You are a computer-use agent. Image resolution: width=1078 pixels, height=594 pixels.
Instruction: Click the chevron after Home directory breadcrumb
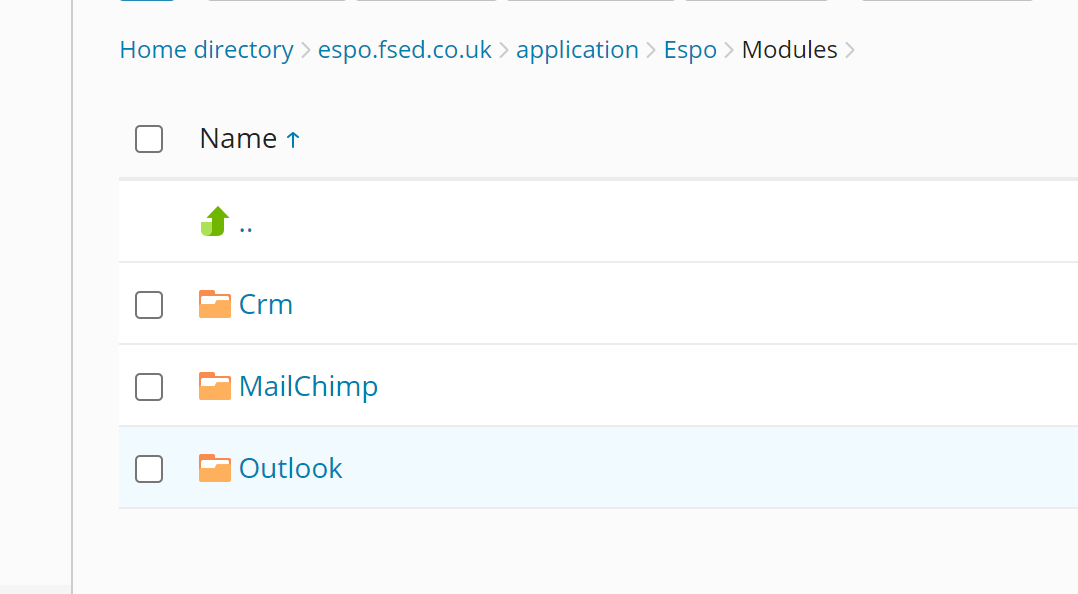tap(306, 50)
